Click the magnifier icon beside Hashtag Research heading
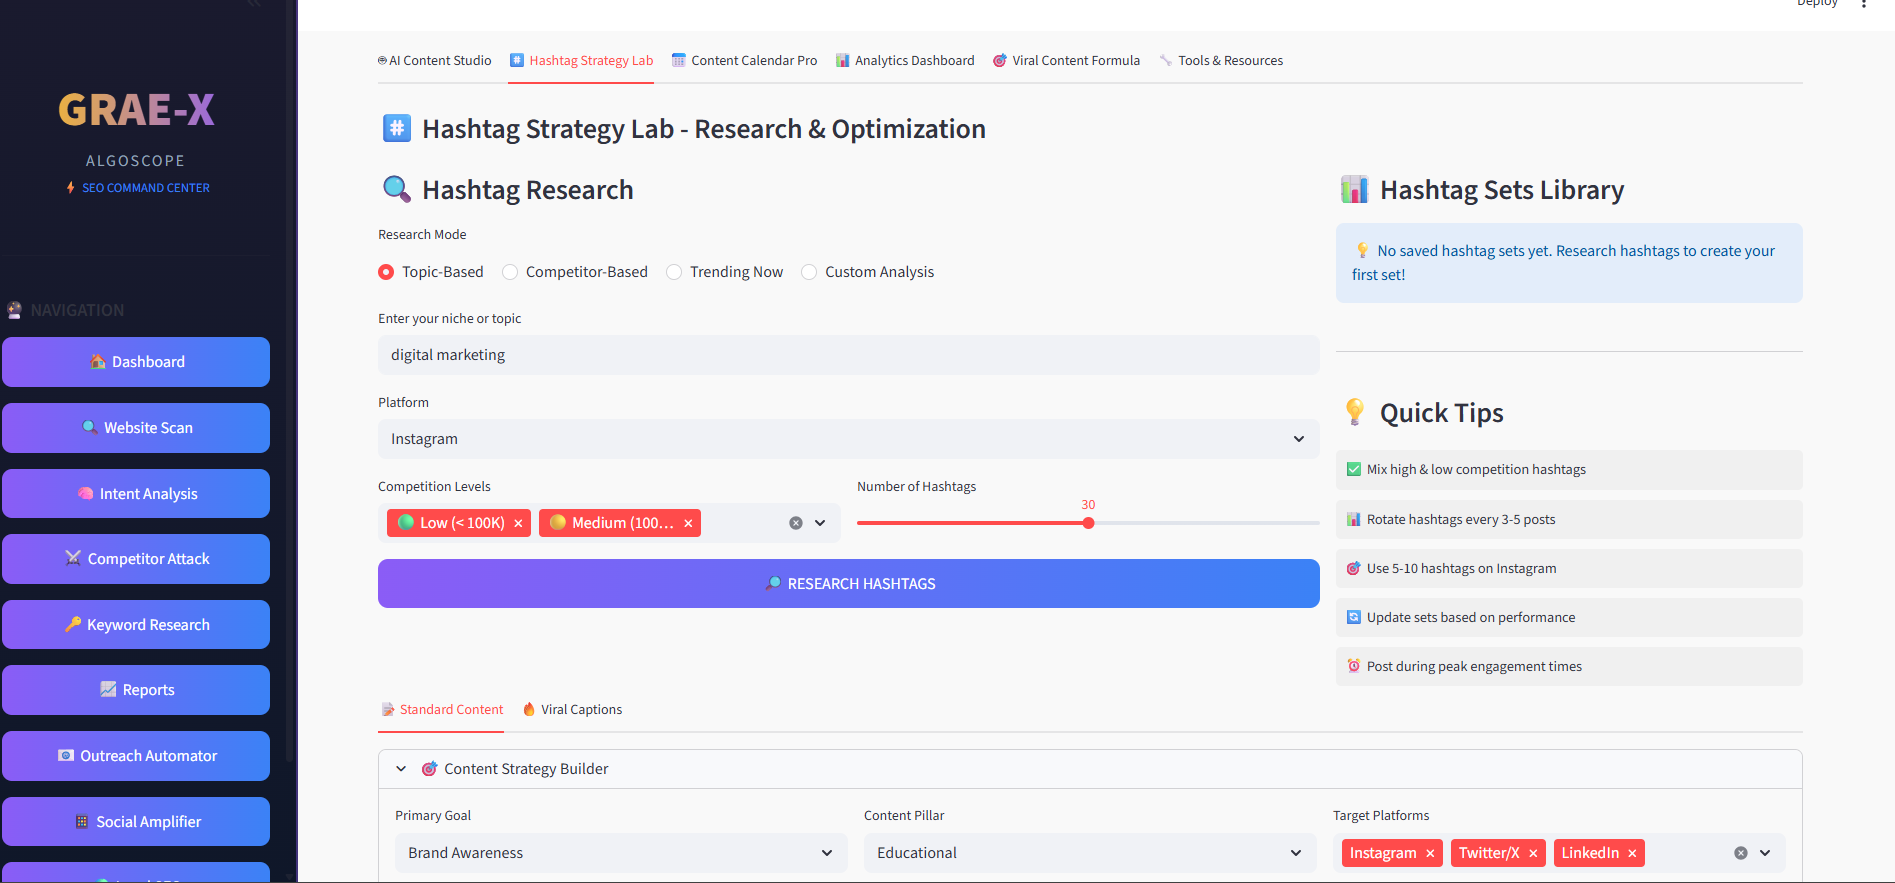Screen dimensions: 1895x883 397,189
